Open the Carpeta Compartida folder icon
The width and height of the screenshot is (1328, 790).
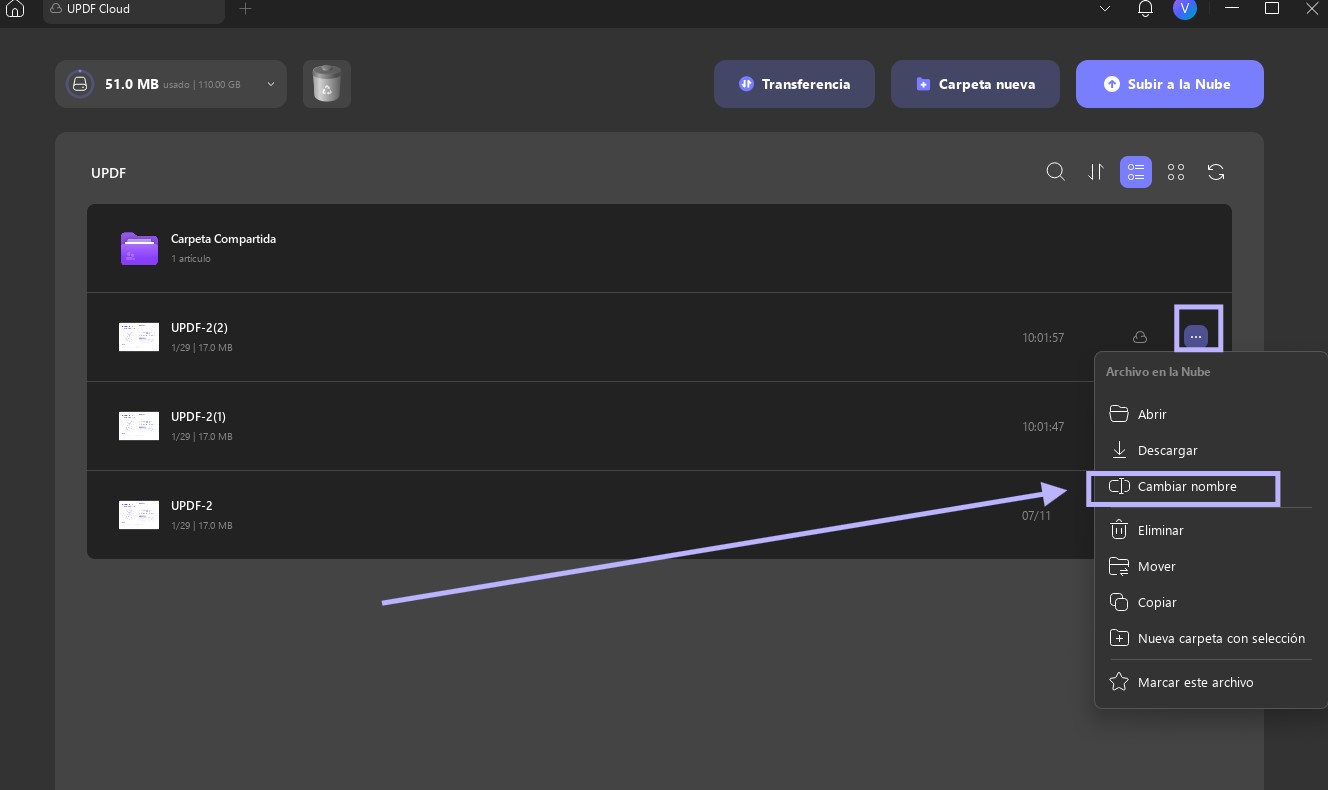pos(139,248)
